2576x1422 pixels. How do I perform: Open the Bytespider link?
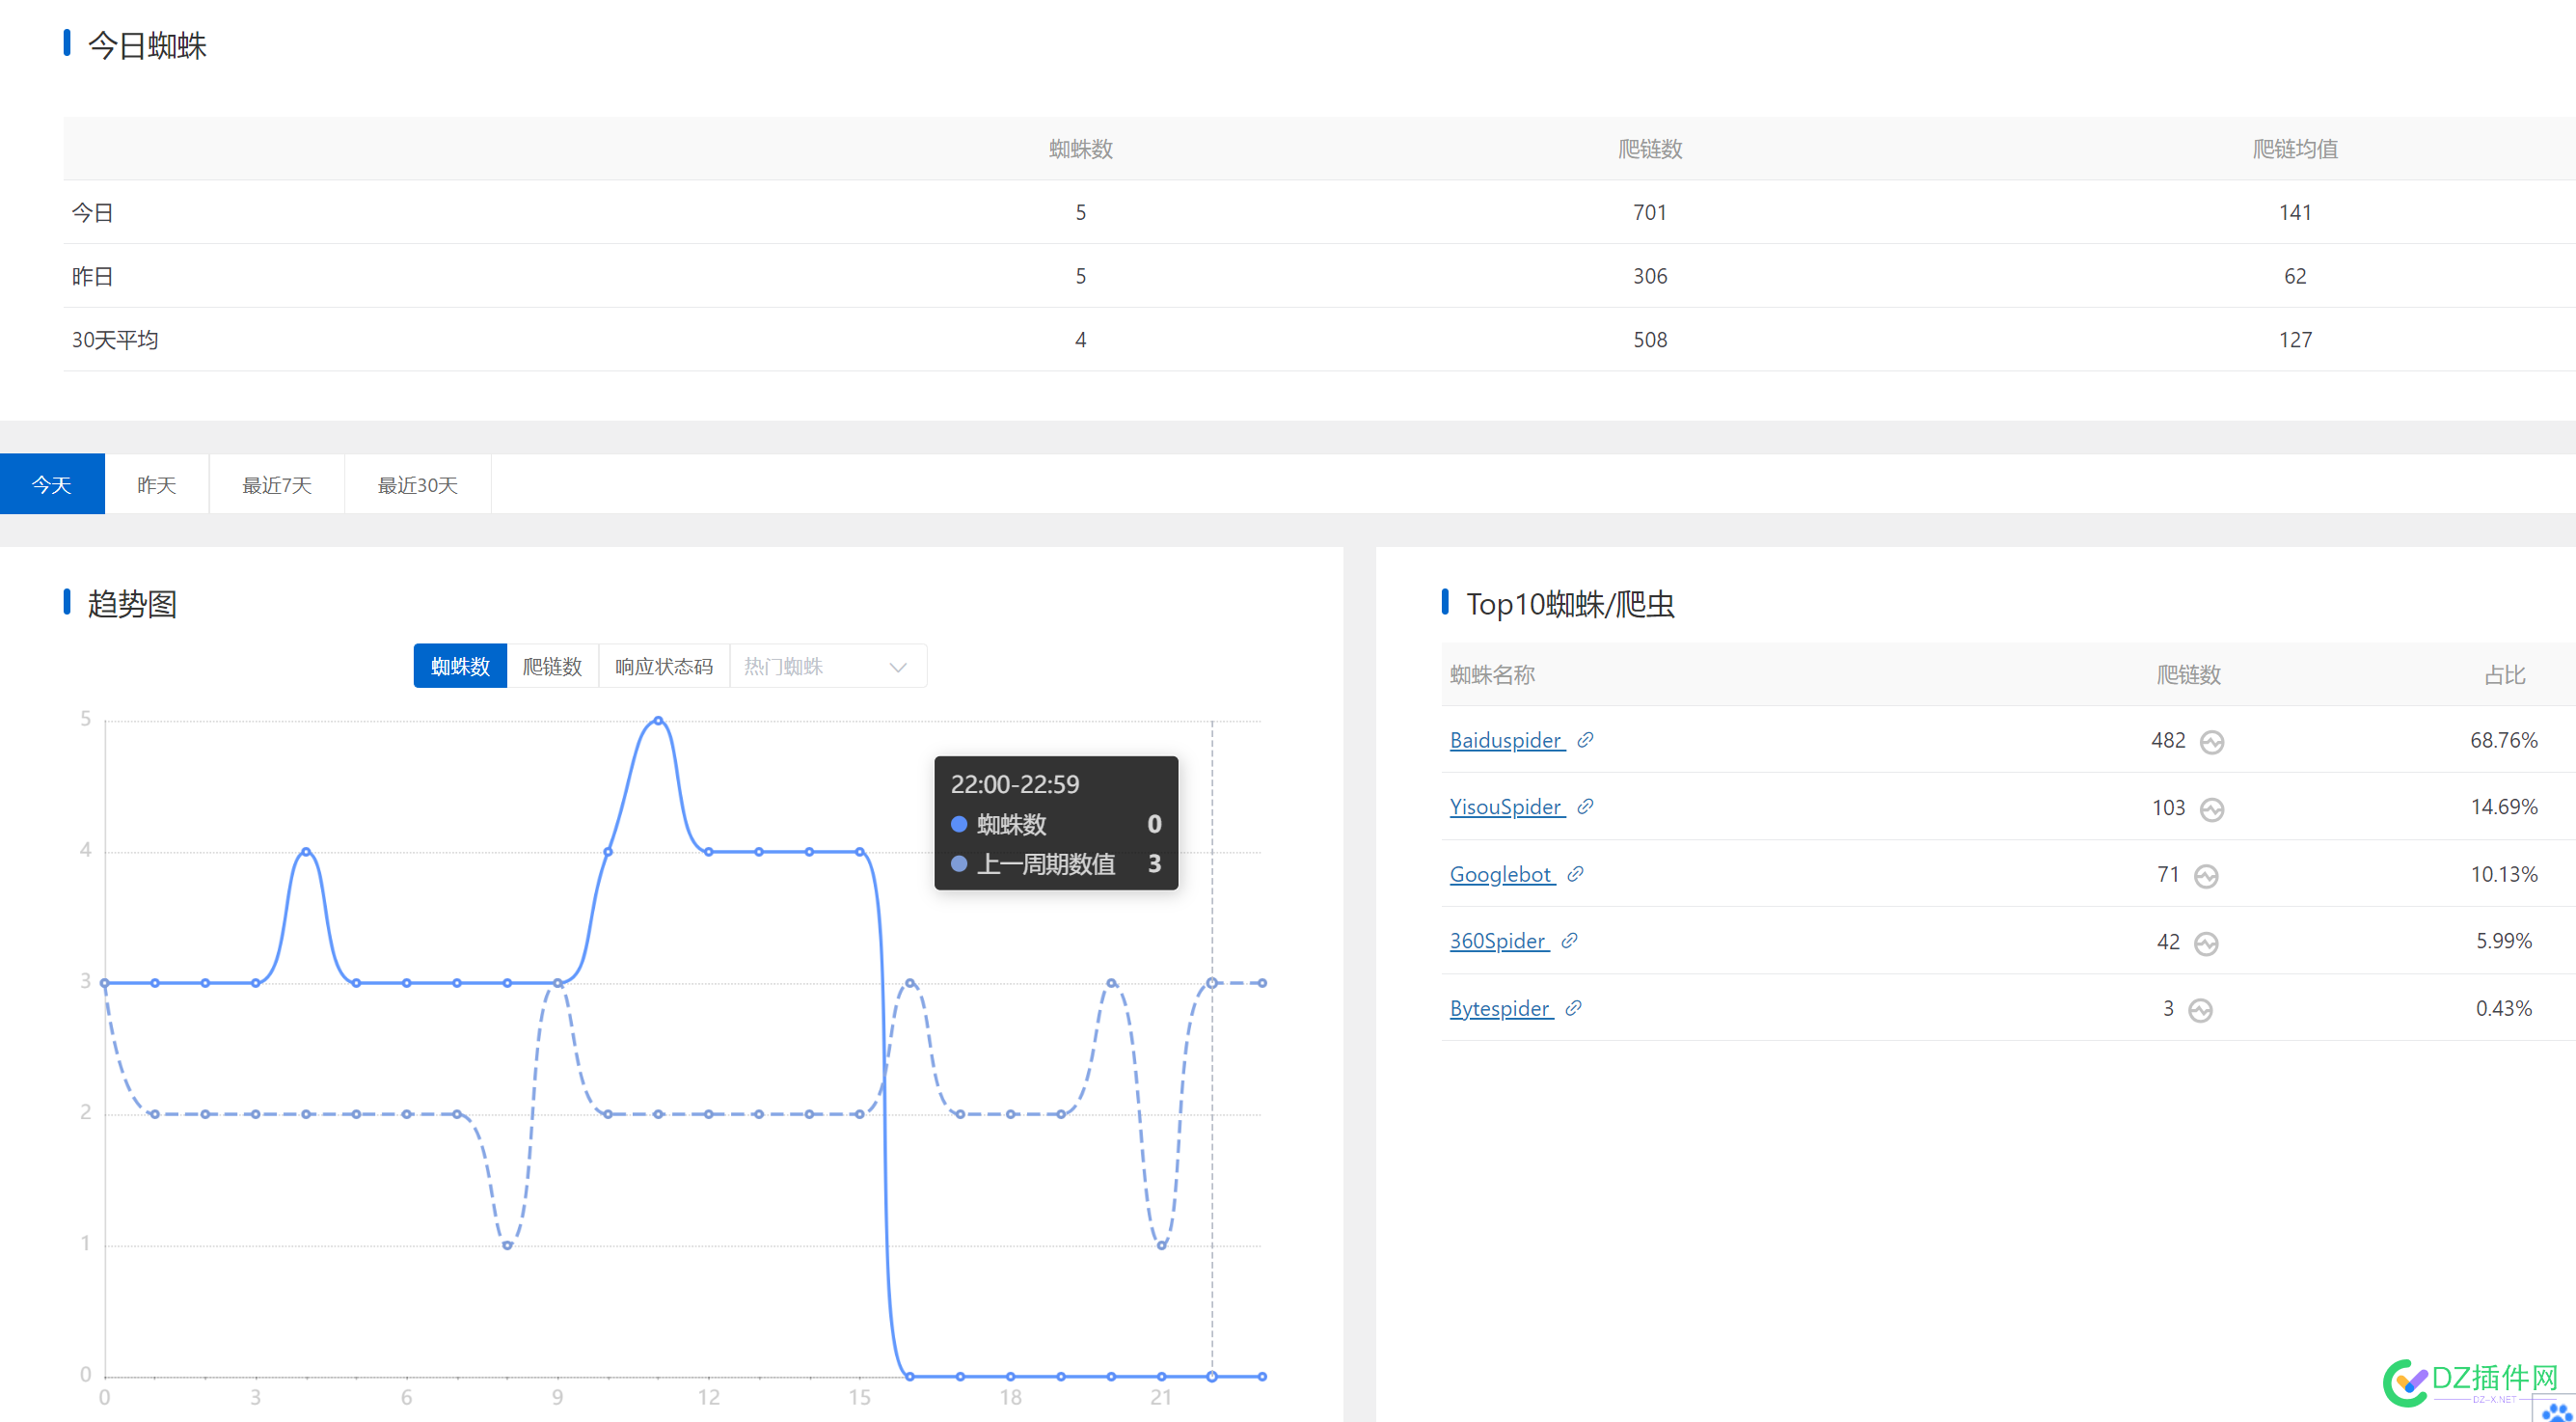pos(1500,1008)
